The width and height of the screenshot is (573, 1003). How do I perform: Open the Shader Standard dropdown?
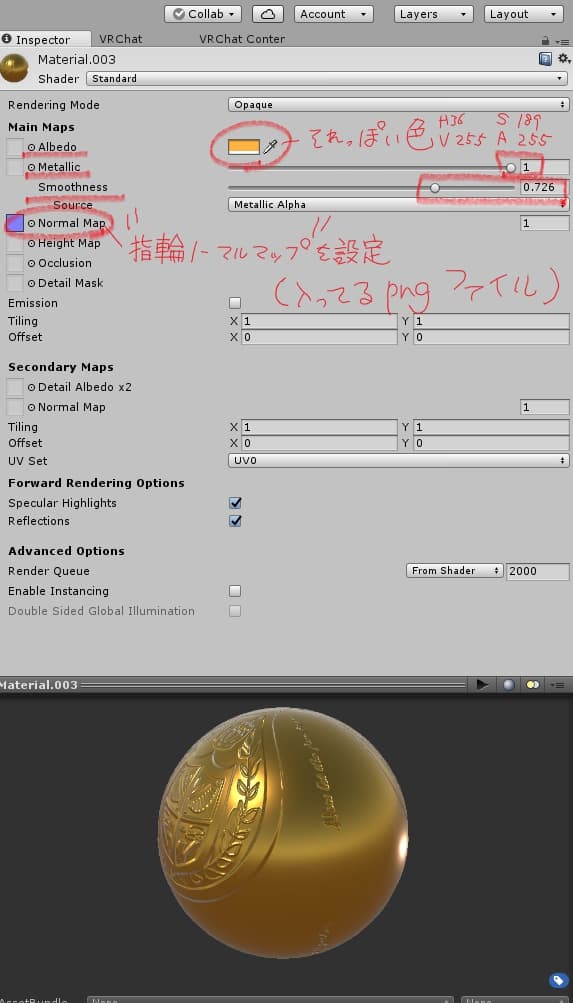(x=325, y=79)
